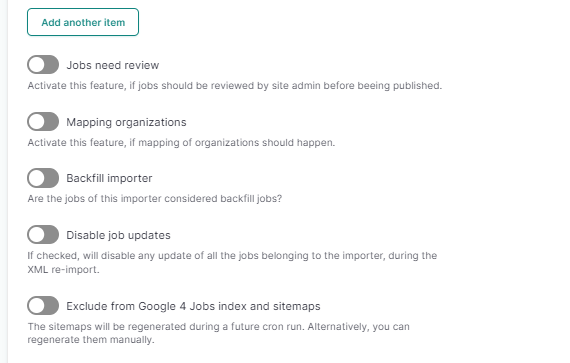Viewport: 570px width, 363px height.
Task: Click the 'If checked, will disable any update' help line
Action: coord(232,255)
